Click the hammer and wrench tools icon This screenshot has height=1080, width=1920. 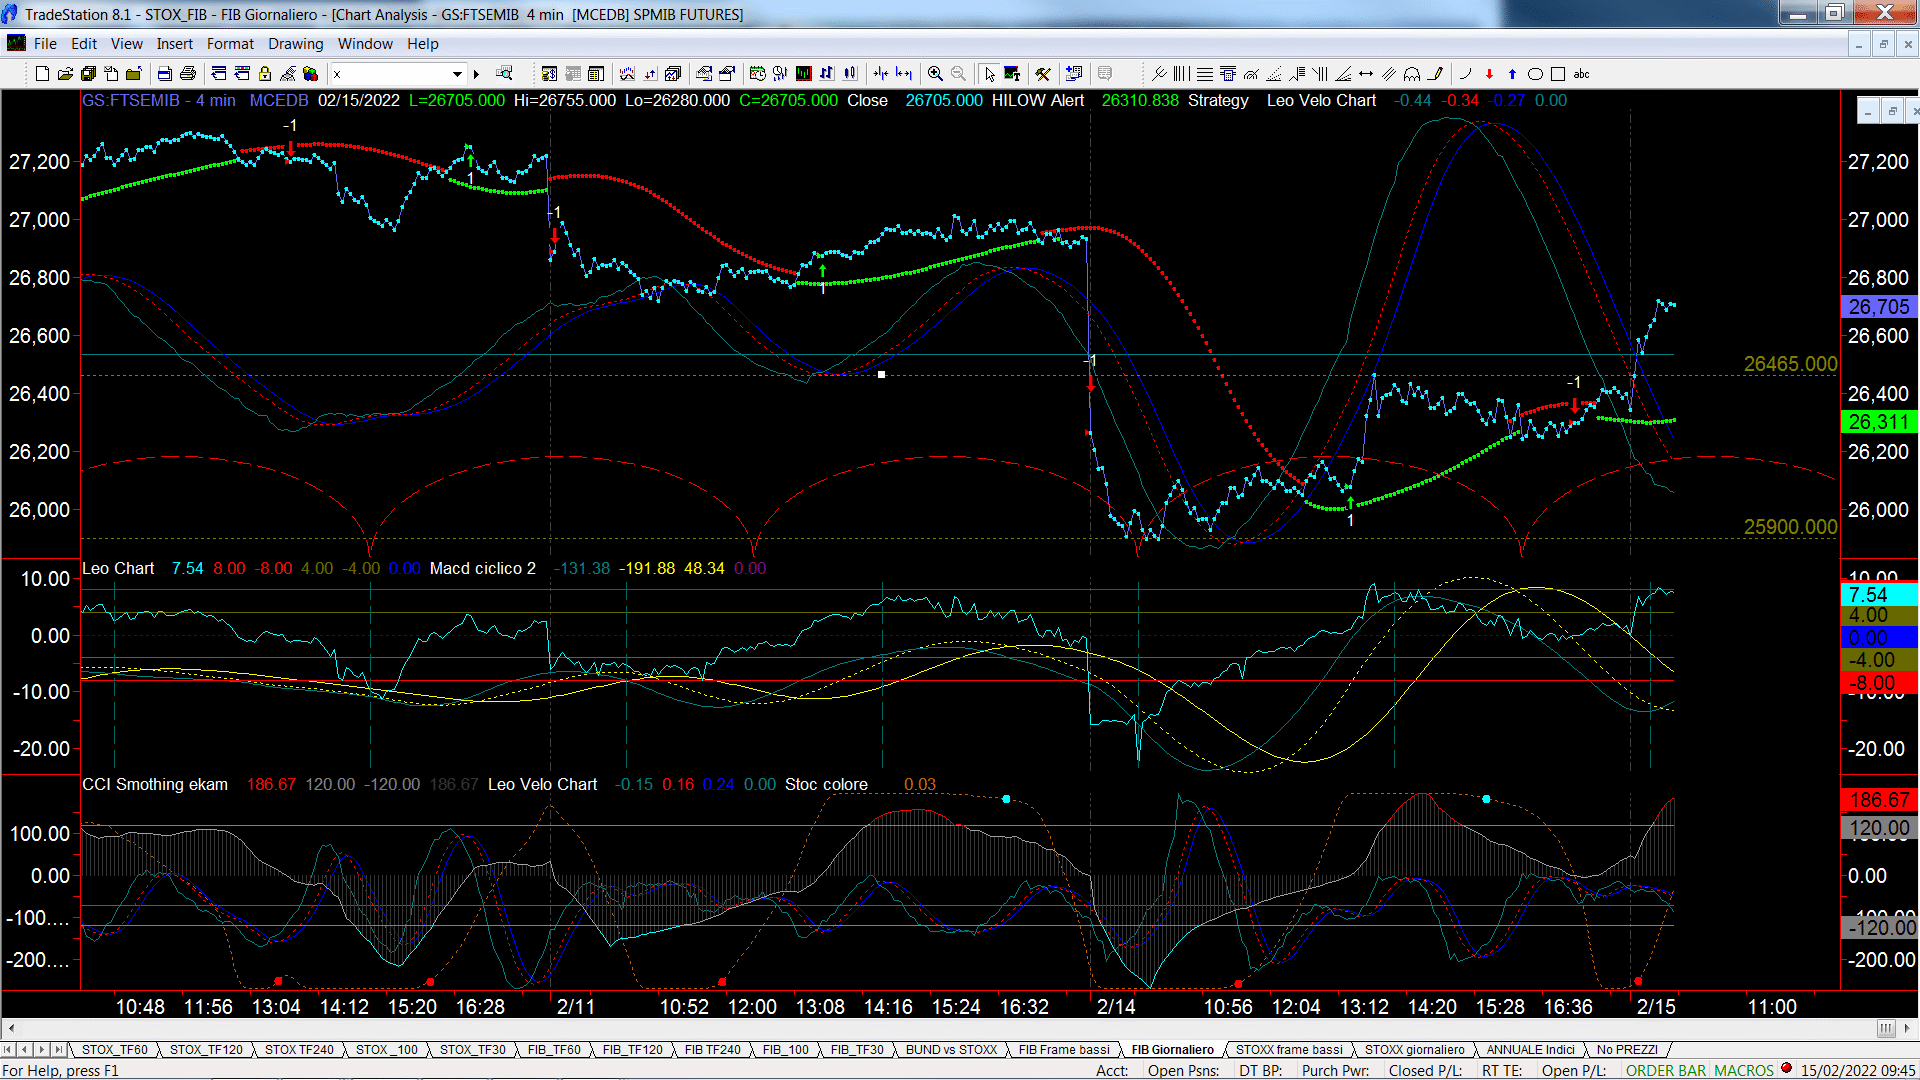[x=1042, y=74]
